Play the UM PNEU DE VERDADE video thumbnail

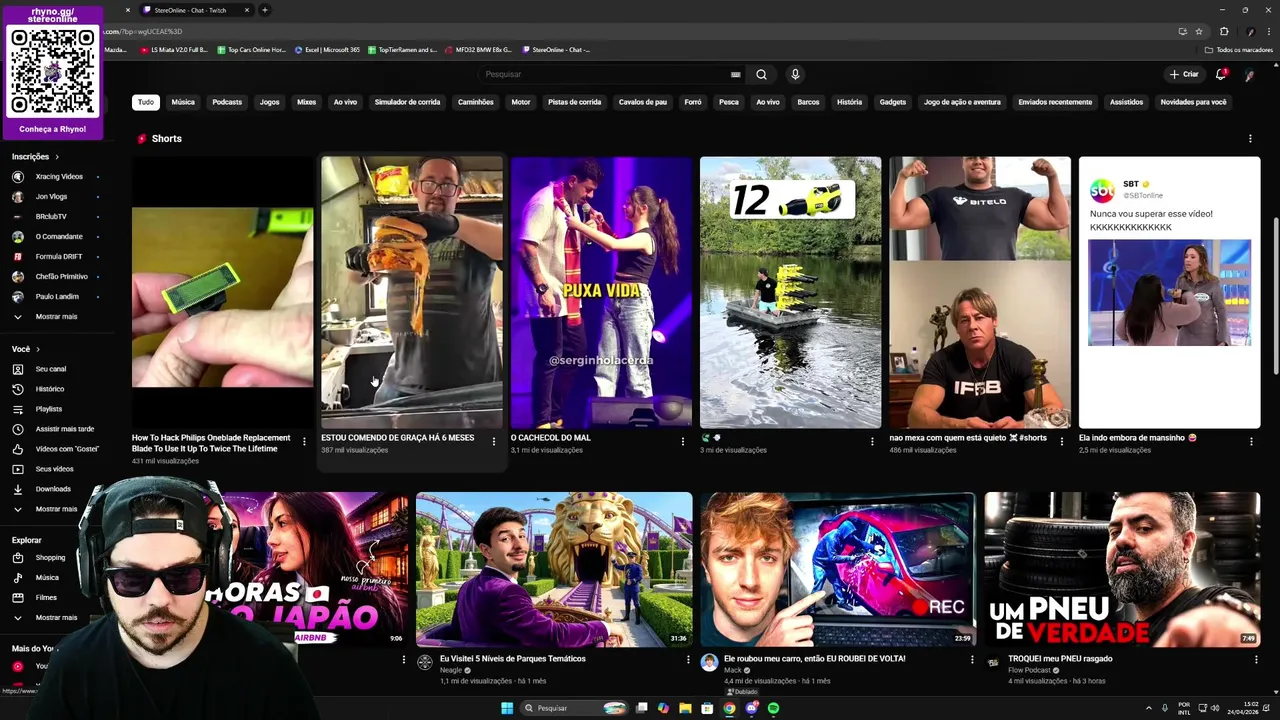pyautogui.click(x=1122, y=569)
